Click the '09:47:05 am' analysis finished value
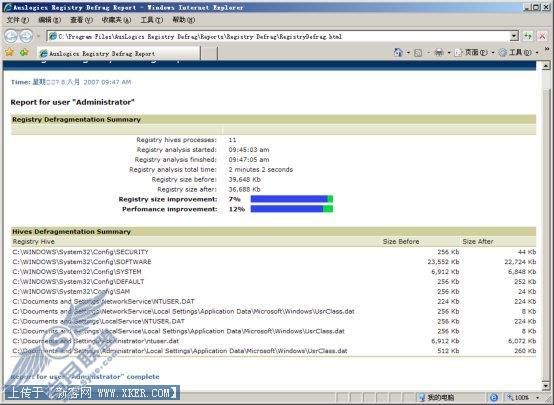The height and width of the screenshot is (405, 554). pos(249,160)
